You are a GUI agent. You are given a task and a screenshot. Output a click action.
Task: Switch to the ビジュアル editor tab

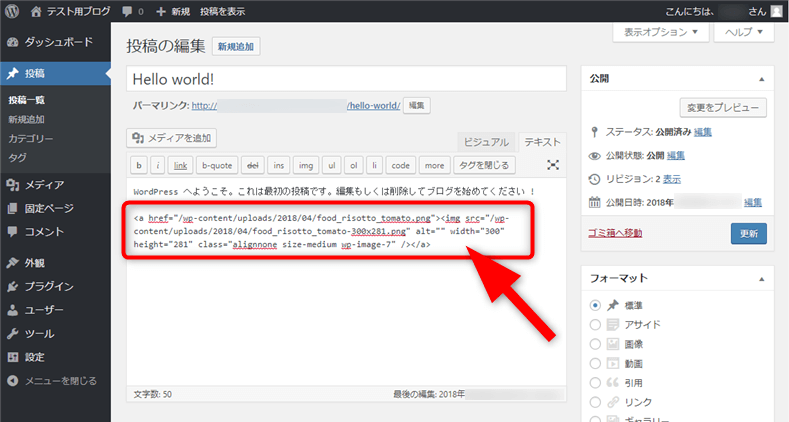(x=486, y=143)
